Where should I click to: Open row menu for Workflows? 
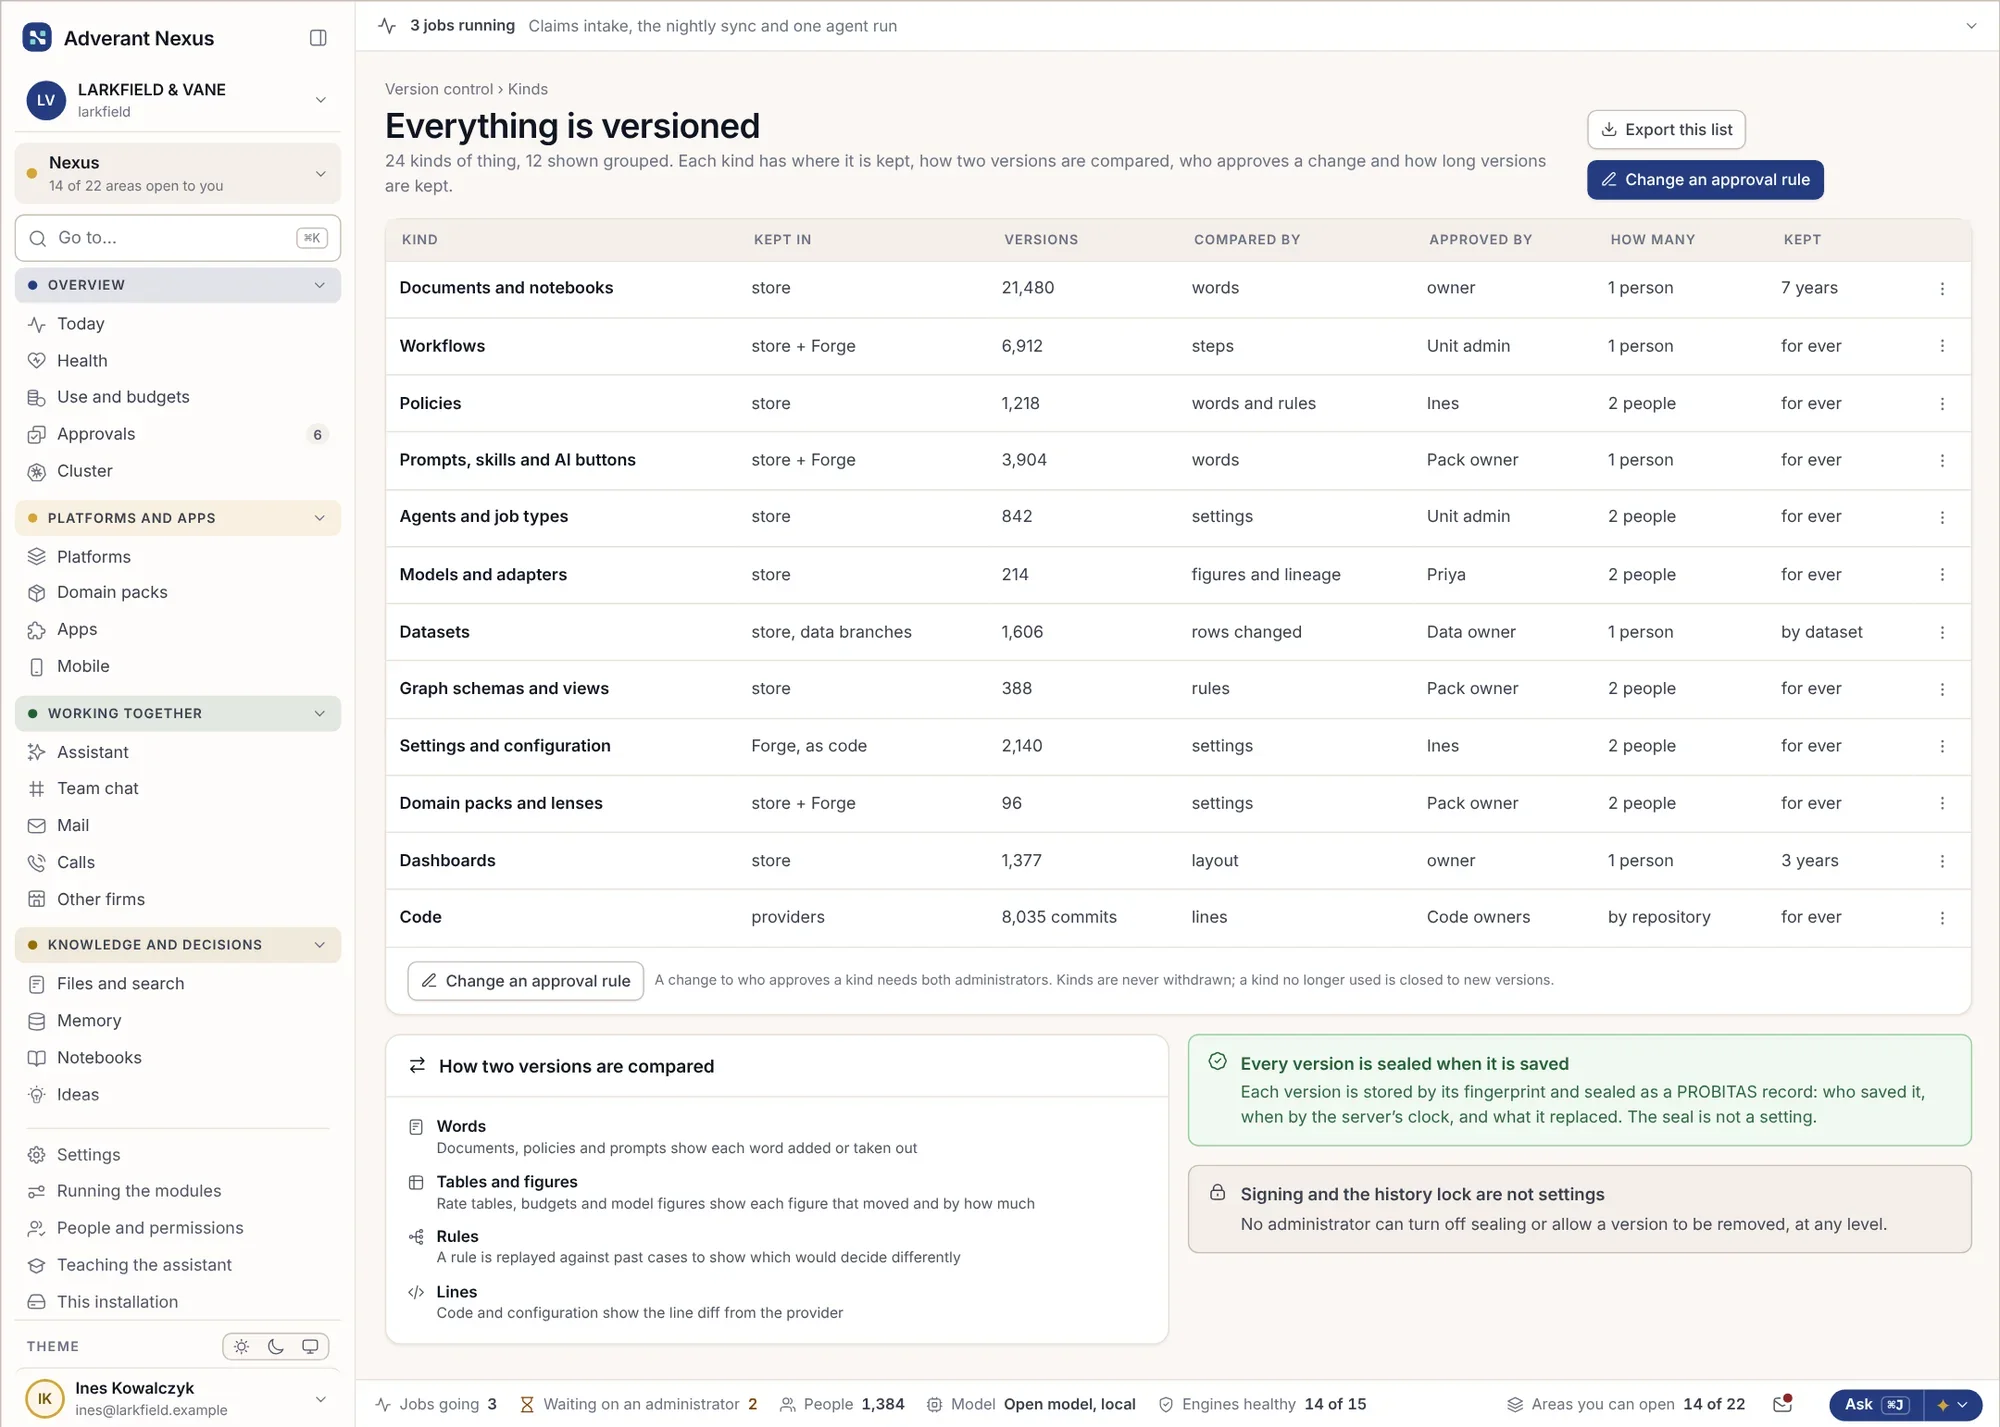pos(1942,346)
